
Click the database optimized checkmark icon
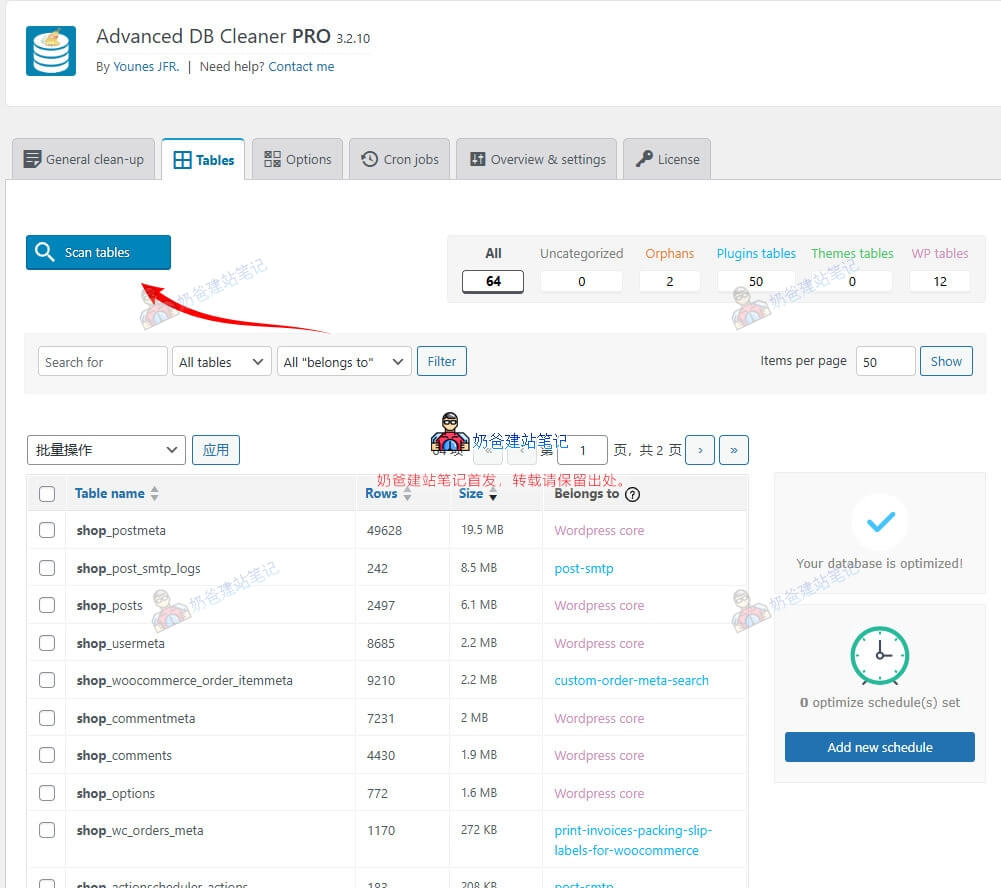879,521
